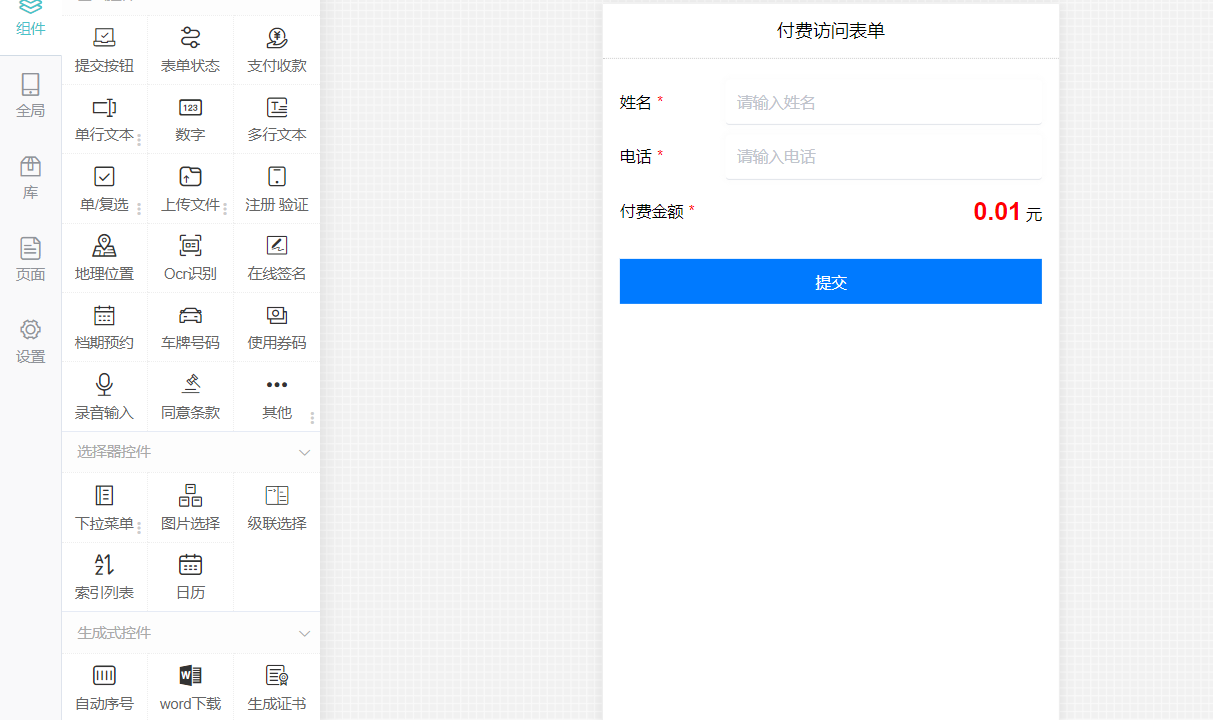Select the 支付收款 payment component icon
Screen dimensions: 1213x720
click(x=277, y=40)
